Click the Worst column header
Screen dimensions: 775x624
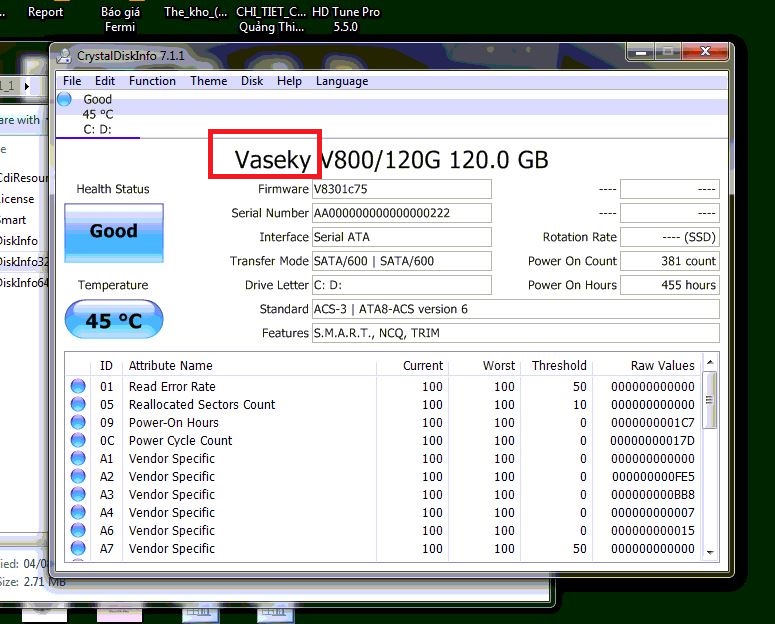pos(484,365)
